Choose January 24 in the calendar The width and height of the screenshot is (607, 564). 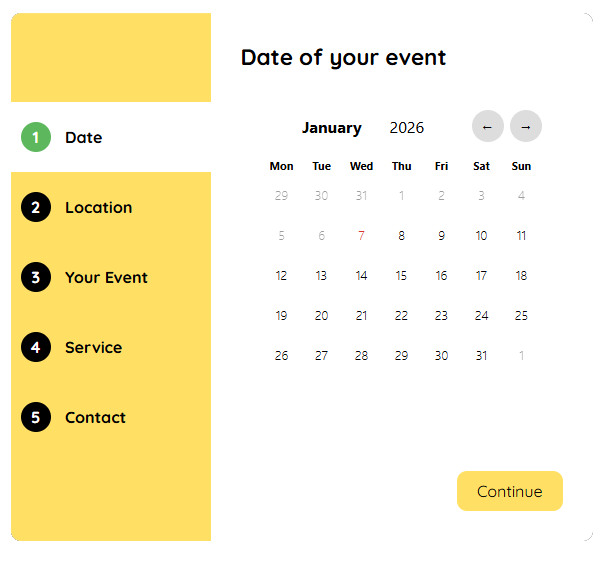[481, 316]
